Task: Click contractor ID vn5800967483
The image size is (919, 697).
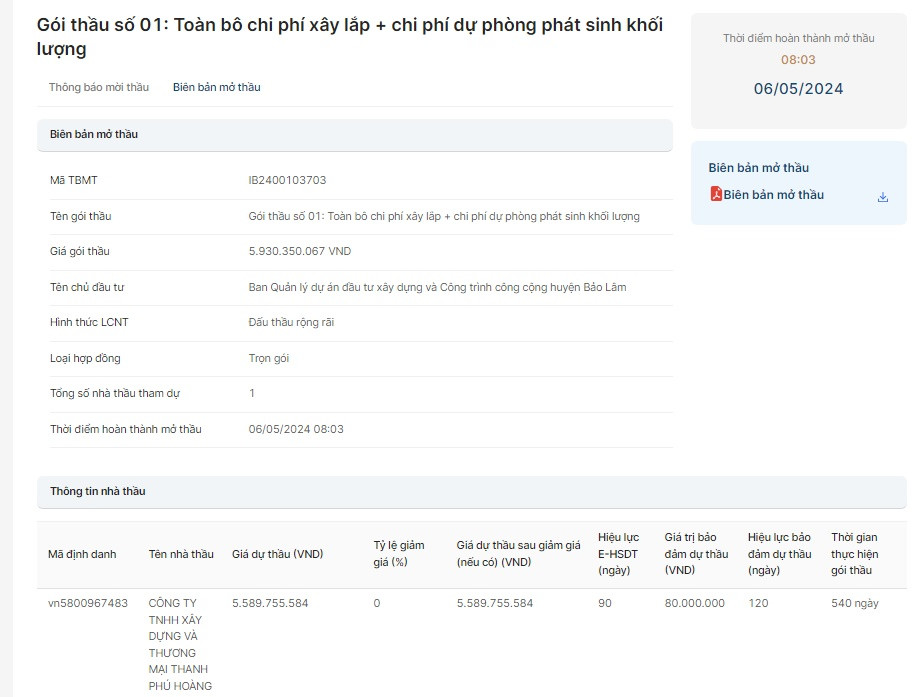Action: point(88,603)
